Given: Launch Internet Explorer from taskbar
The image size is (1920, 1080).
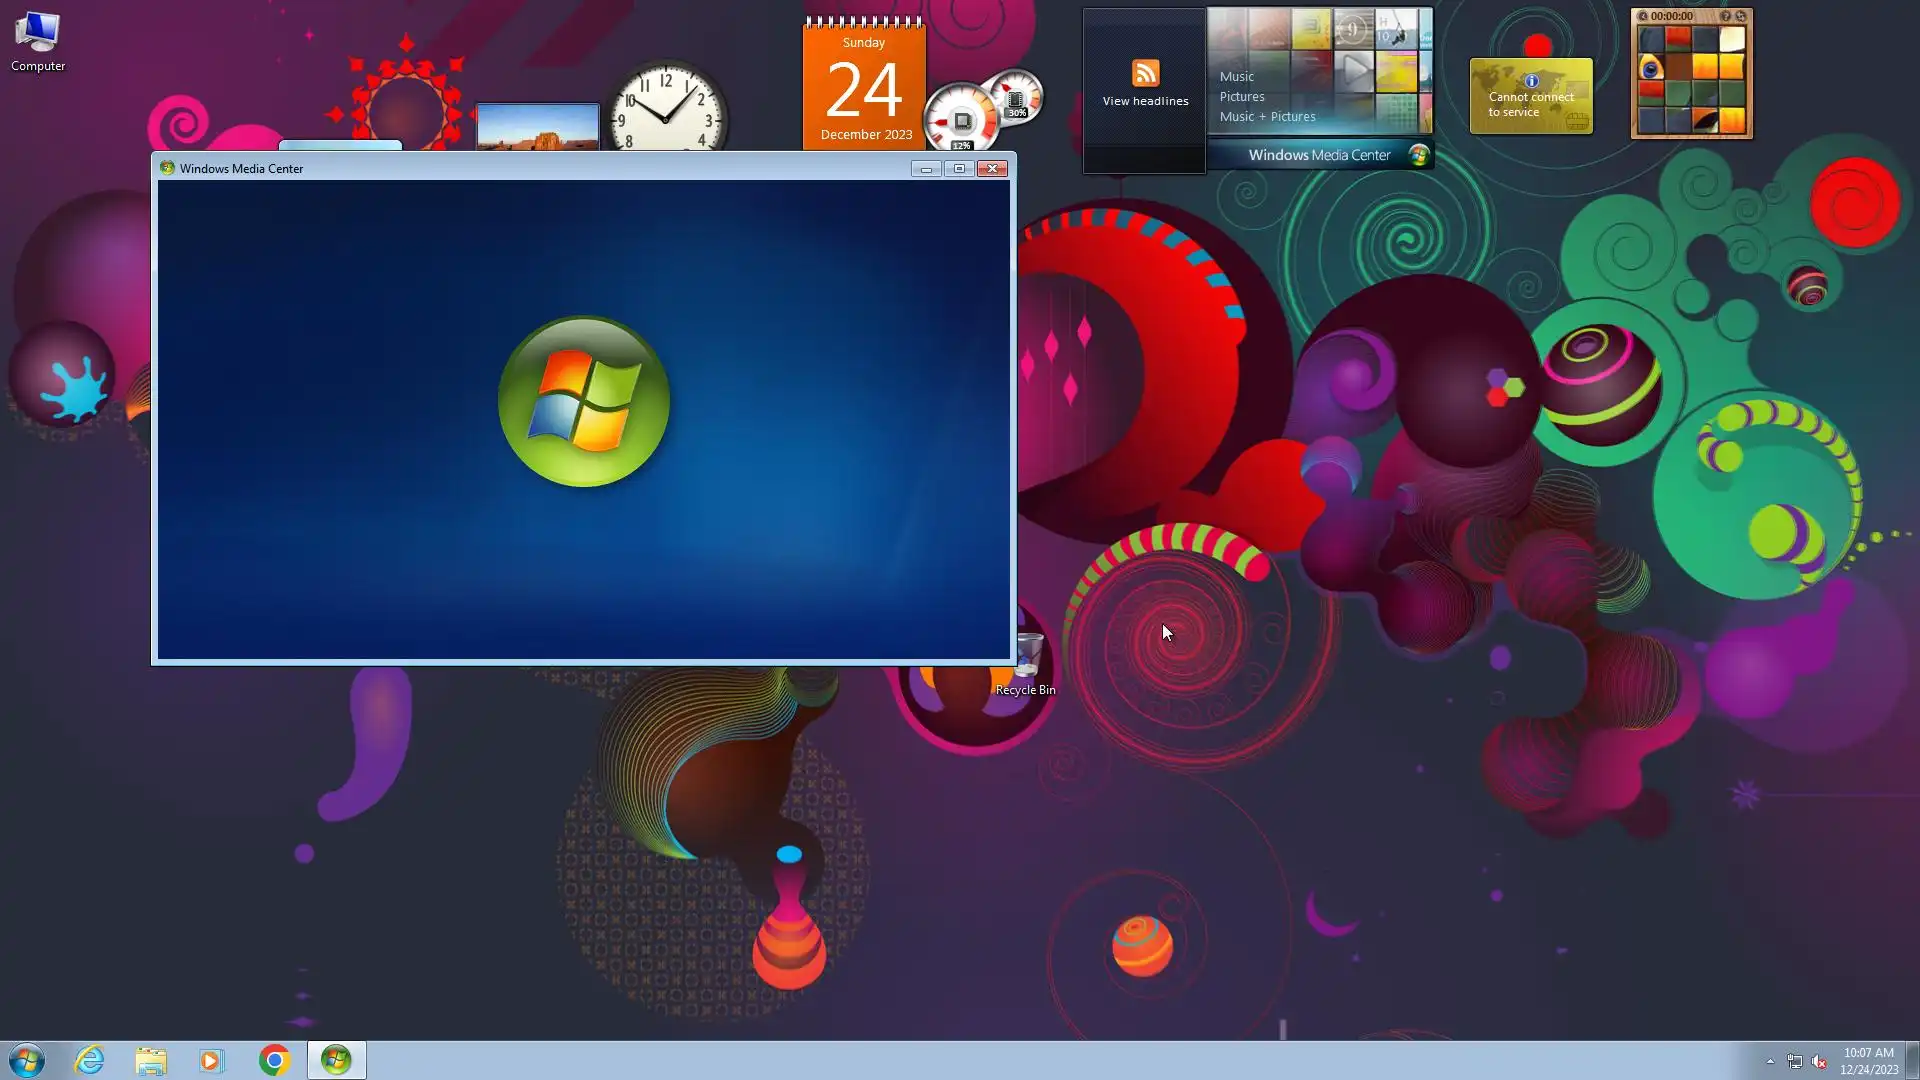Looking at the screenshot, I should click(x=90, y=1060).
